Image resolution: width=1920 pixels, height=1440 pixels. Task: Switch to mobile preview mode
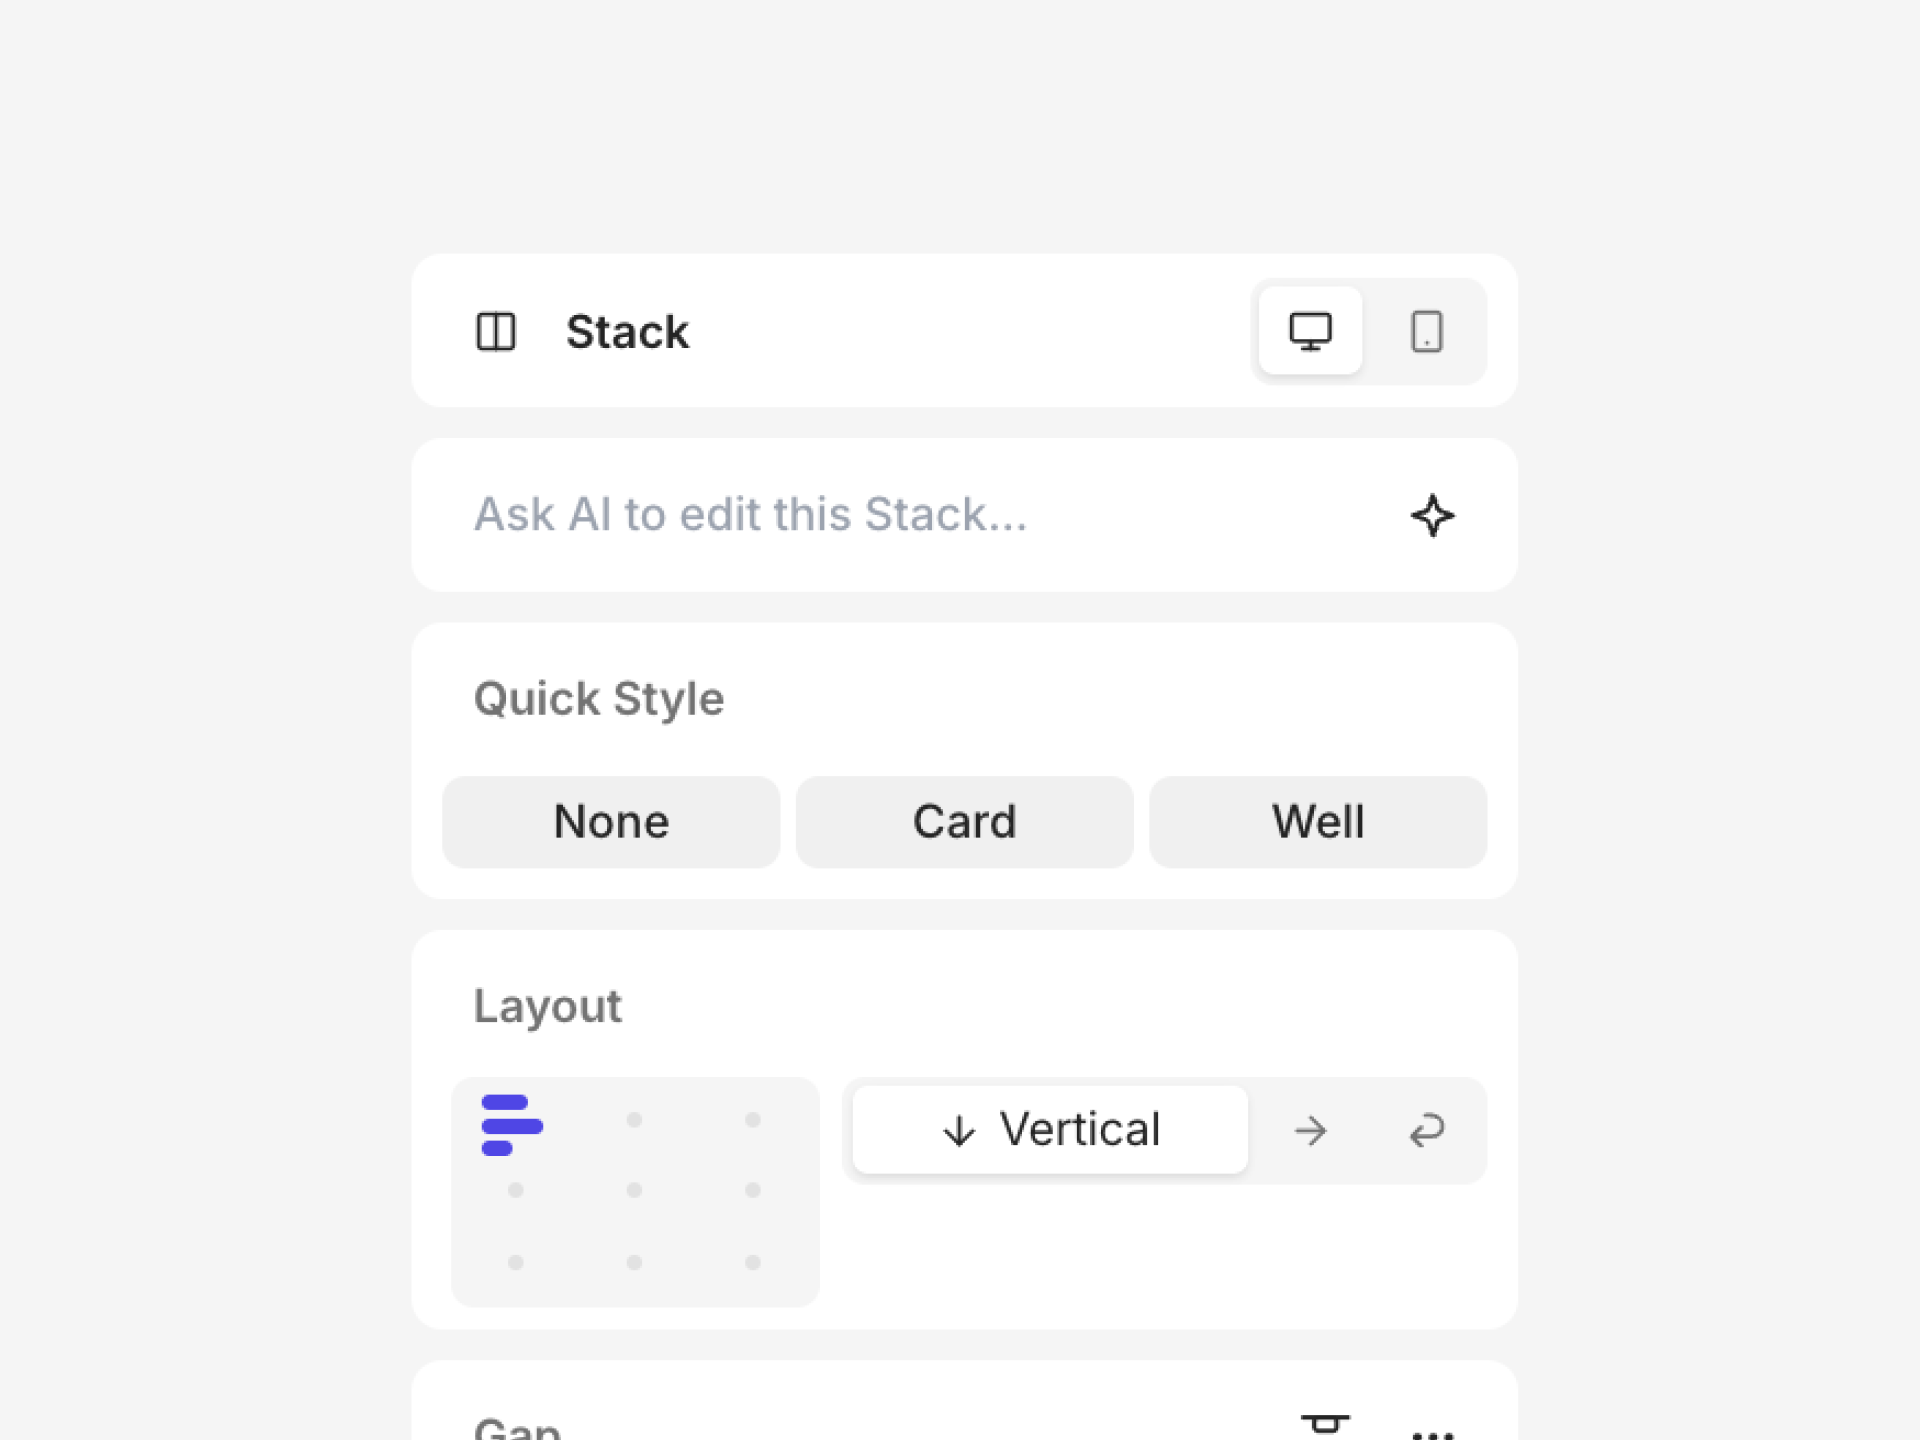point(1427,331)
